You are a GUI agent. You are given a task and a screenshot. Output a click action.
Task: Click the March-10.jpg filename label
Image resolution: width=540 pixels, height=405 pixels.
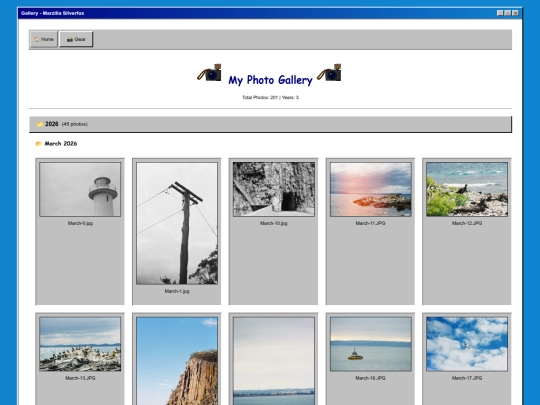tap(274, 223)
